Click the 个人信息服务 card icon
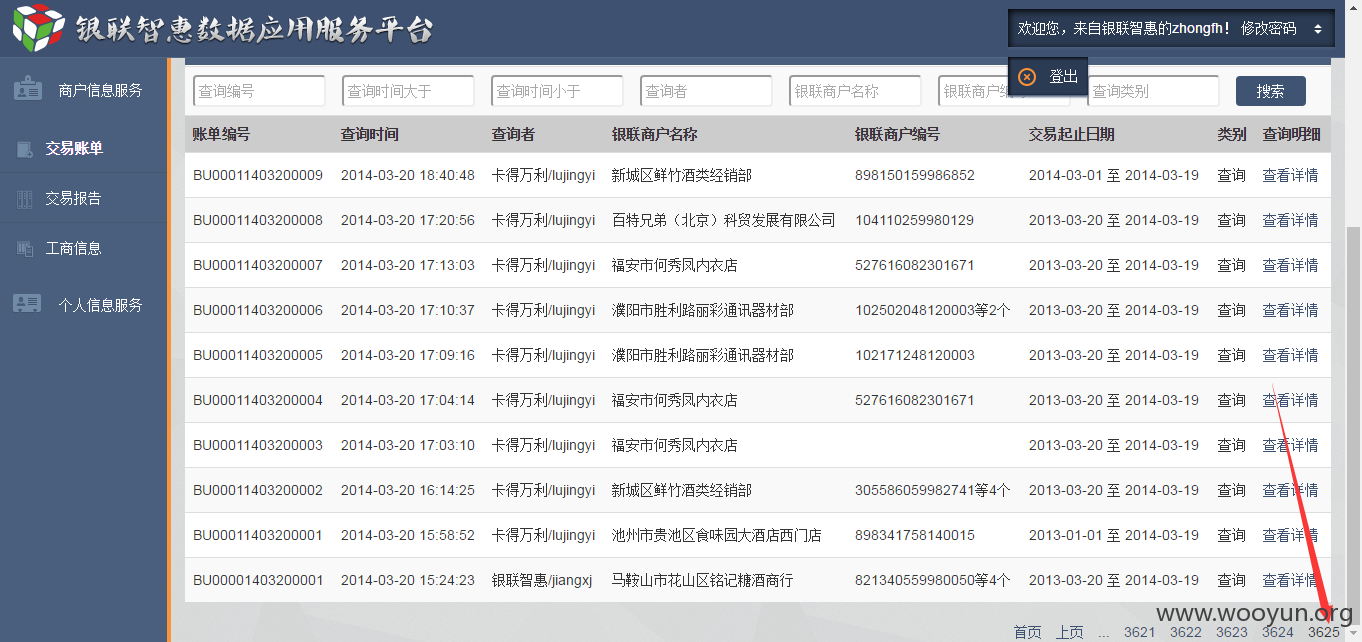The image size is (1362, 642). (x=28, y=304)
